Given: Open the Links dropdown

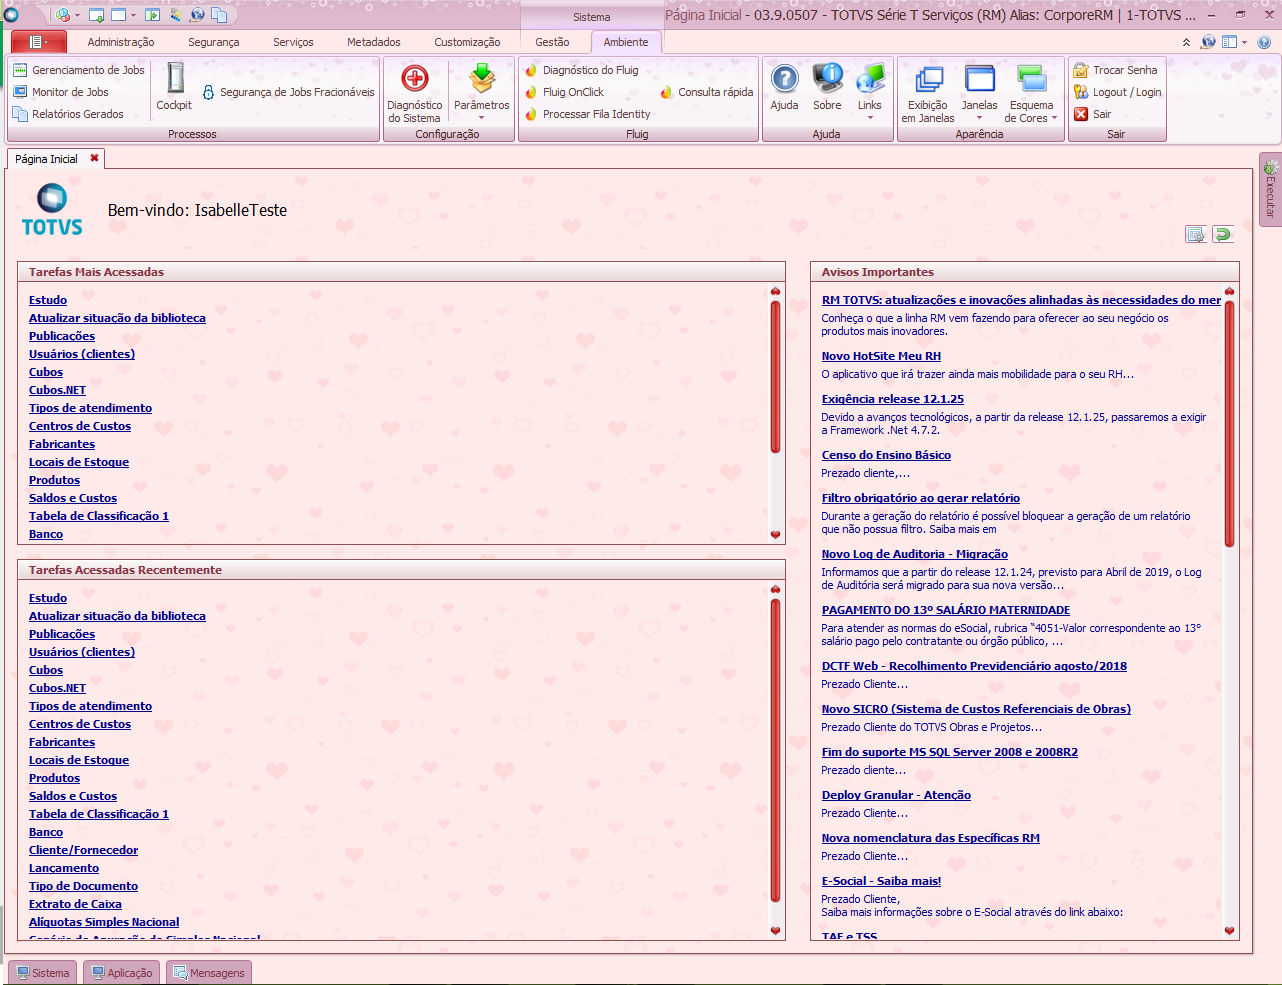Looking at the screenshot, I should [x=870, y=94].
